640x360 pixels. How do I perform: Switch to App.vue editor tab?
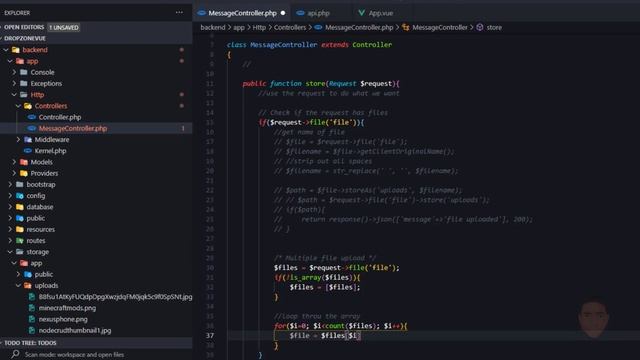381,13
